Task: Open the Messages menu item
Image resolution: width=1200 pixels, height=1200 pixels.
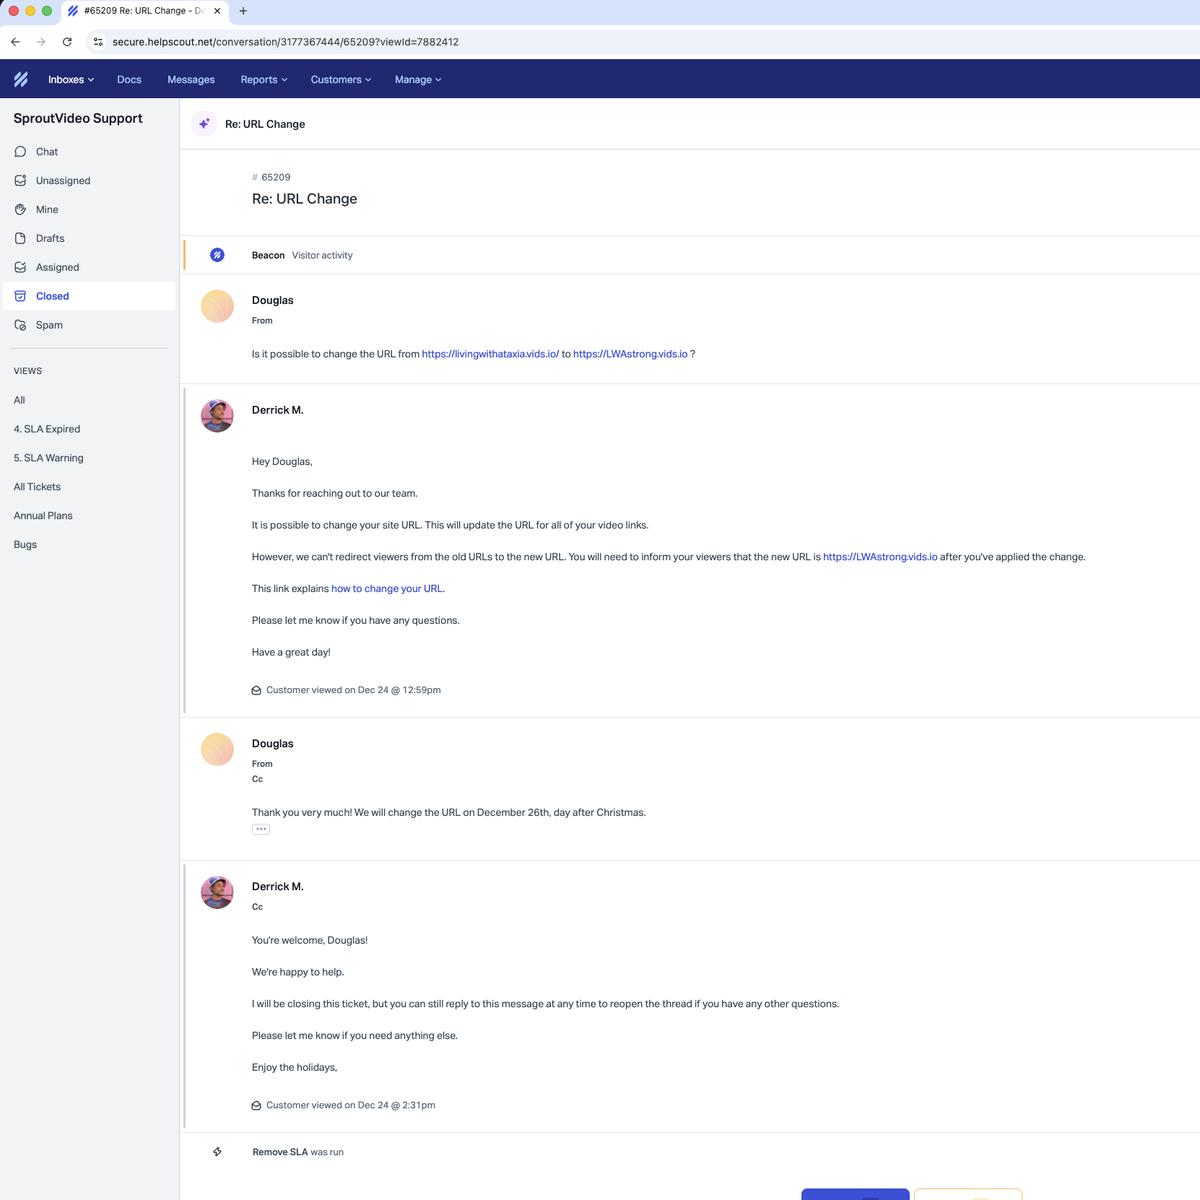Action: pyautogui.click(x=191, y=80)
